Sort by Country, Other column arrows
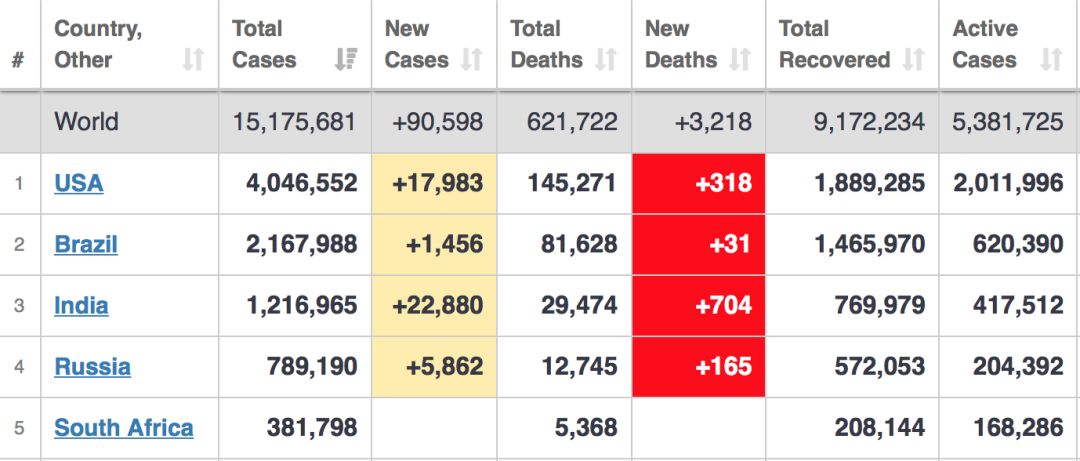Image resolution: width=1080 pixels, height=461 pixels. (x=194, y=60)
